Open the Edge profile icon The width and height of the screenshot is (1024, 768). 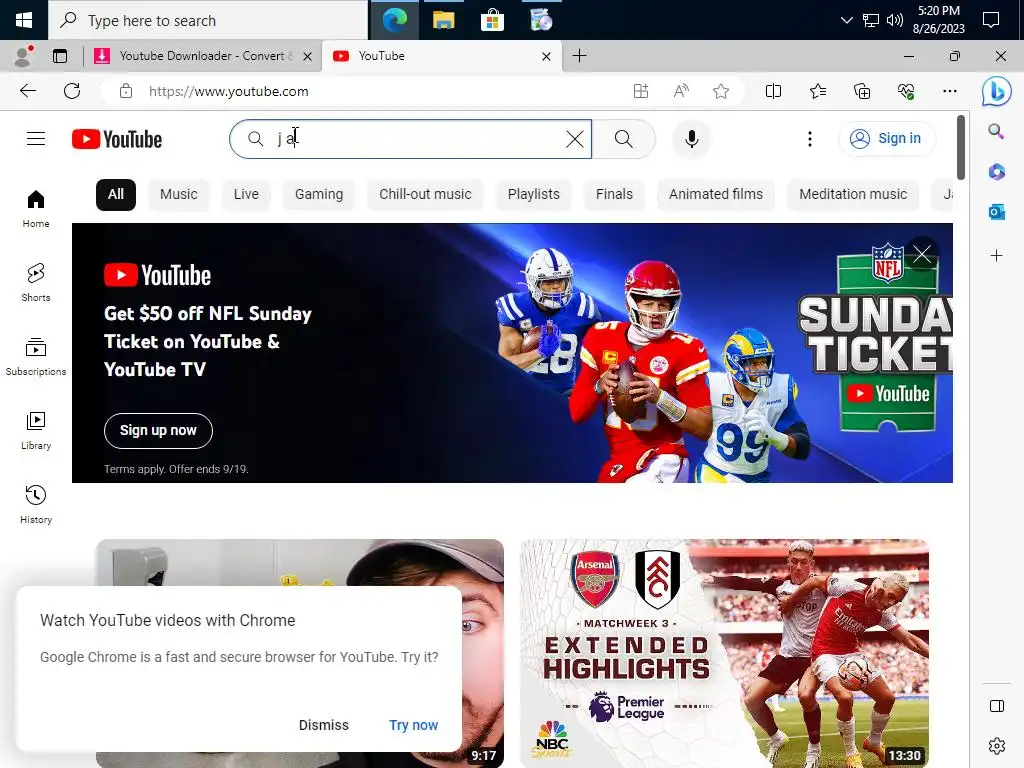24,56
